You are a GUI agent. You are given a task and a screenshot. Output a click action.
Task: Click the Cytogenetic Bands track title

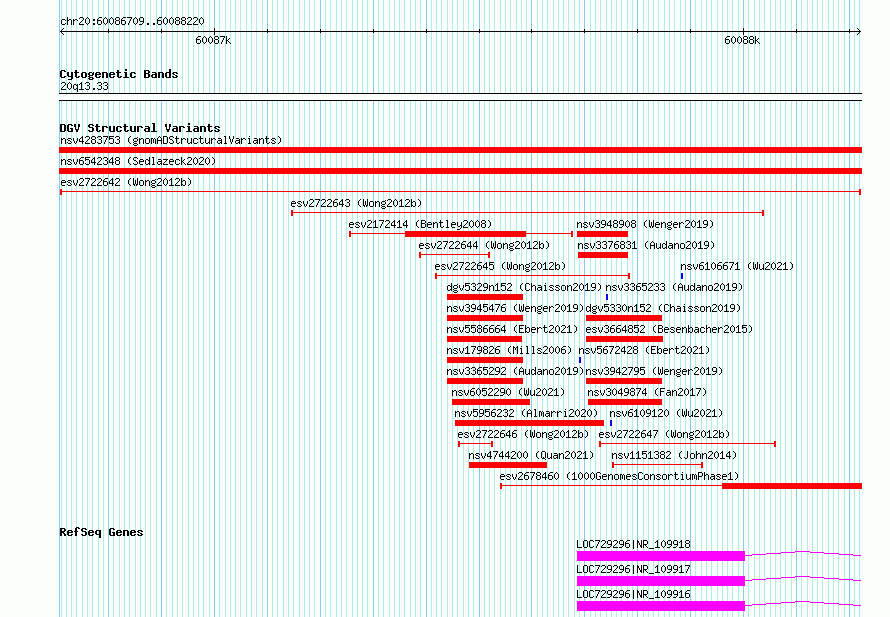pos(119,74)
